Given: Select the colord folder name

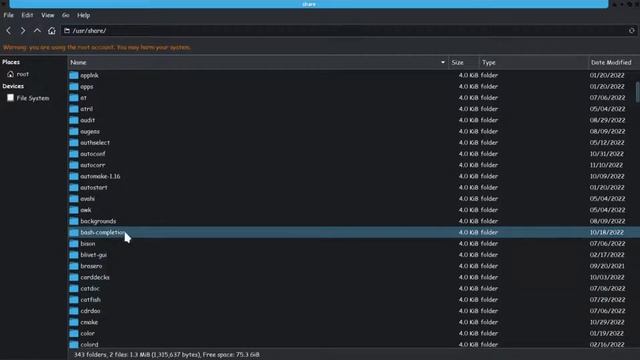Looking at the screenshot, I should [x=89, y=344].
